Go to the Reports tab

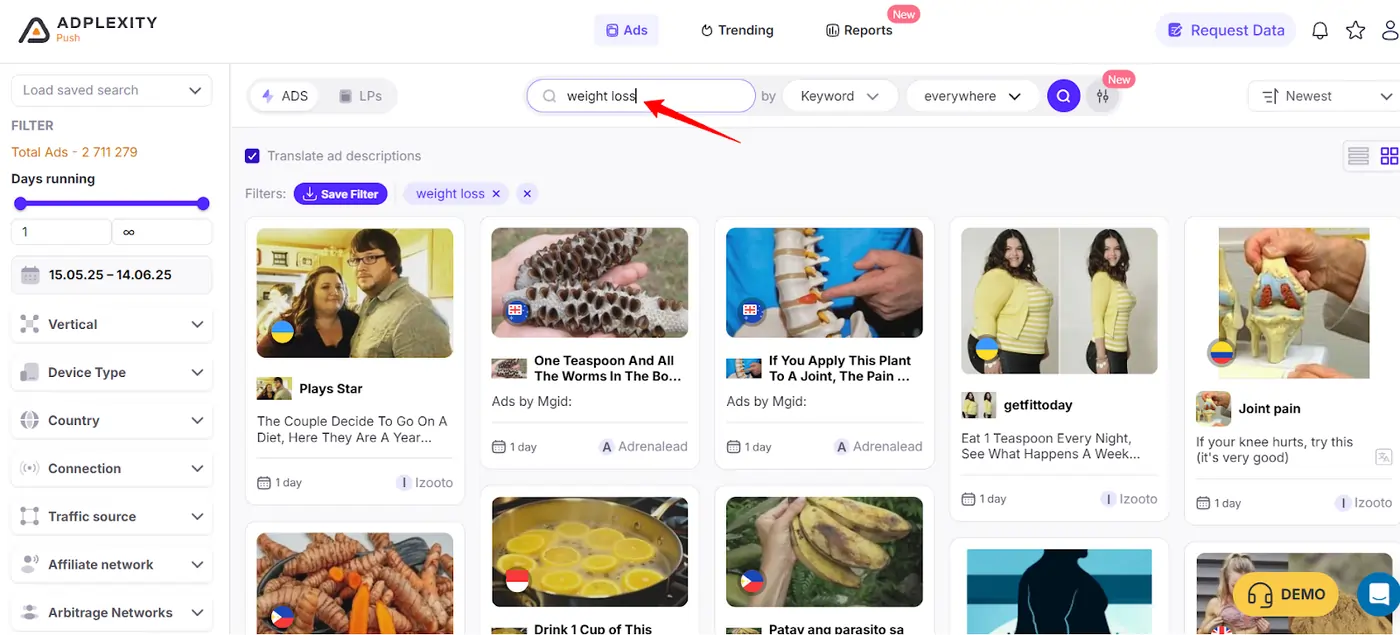pos(859,30)
